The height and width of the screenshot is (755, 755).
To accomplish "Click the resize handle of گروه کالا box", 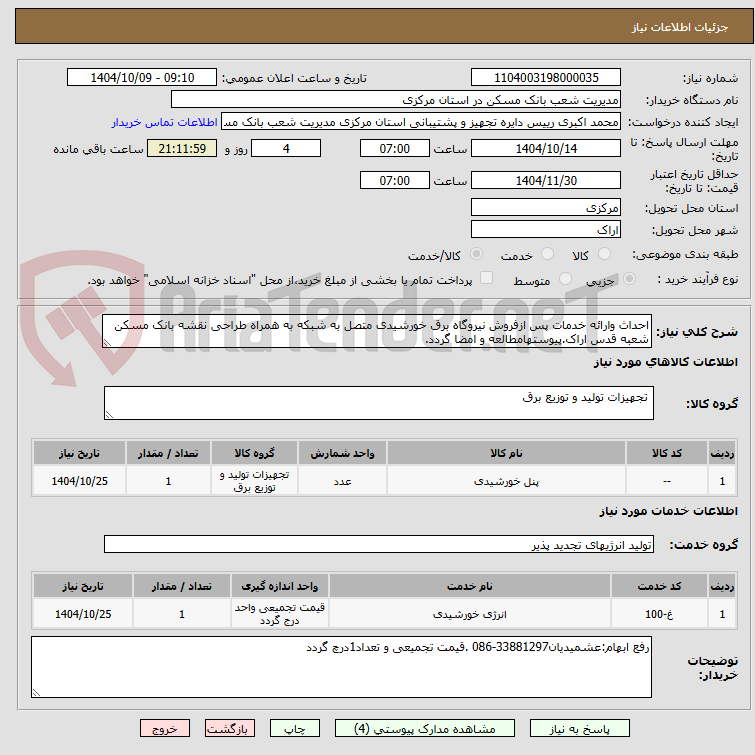I will click(x=109, y=415).
